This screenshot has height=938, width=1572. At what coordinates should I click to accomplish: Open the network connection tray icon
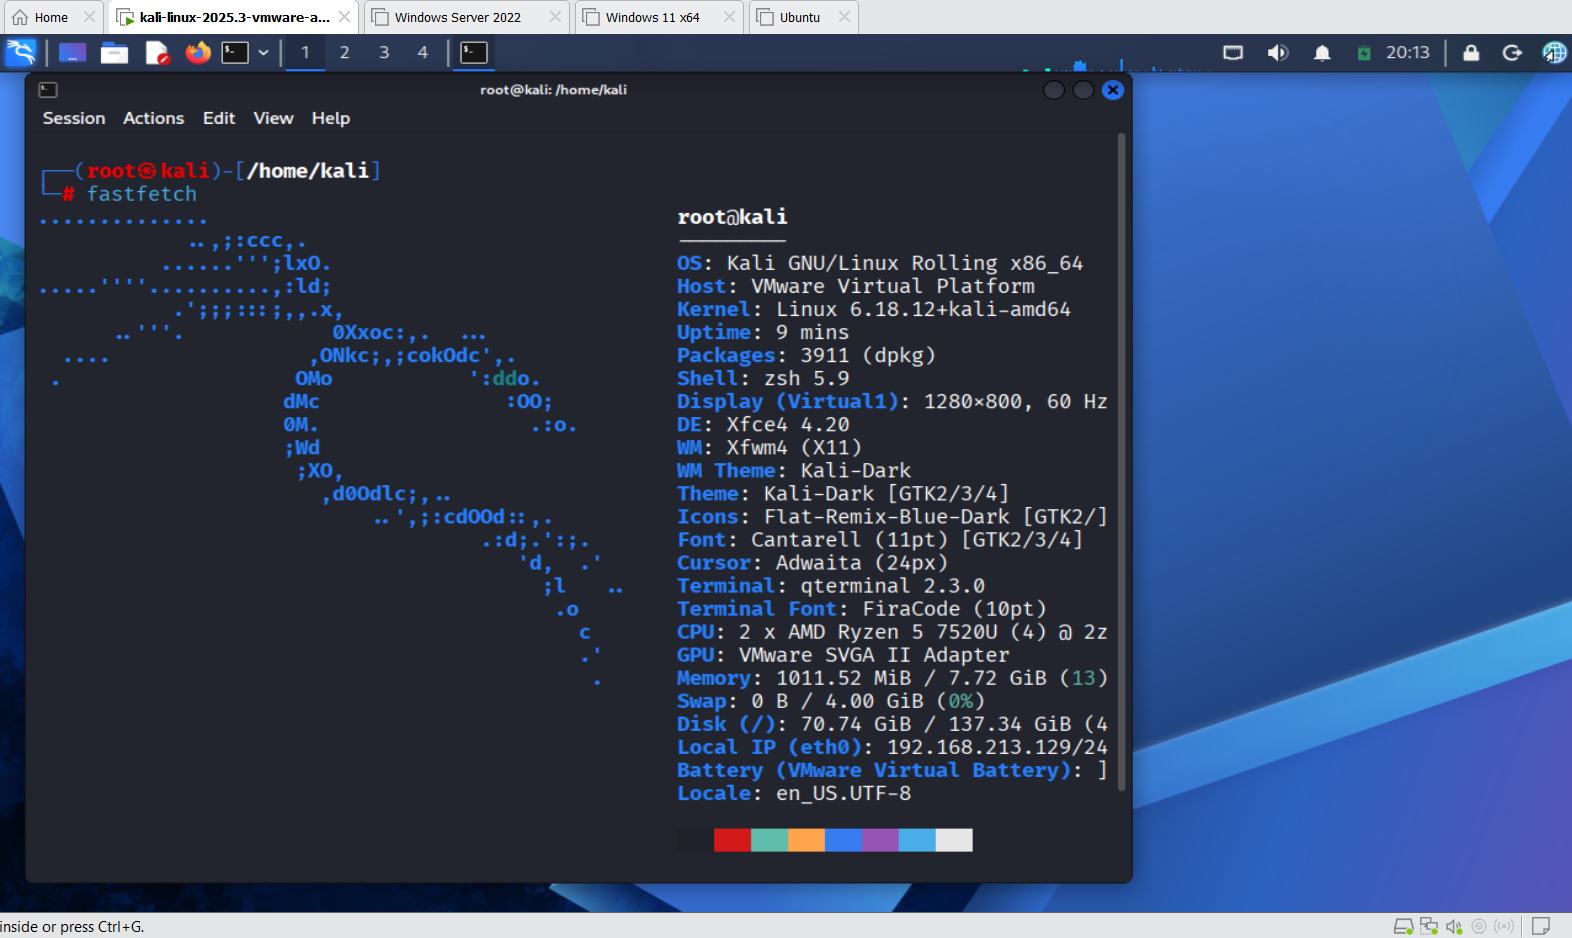click(1233, 53)
